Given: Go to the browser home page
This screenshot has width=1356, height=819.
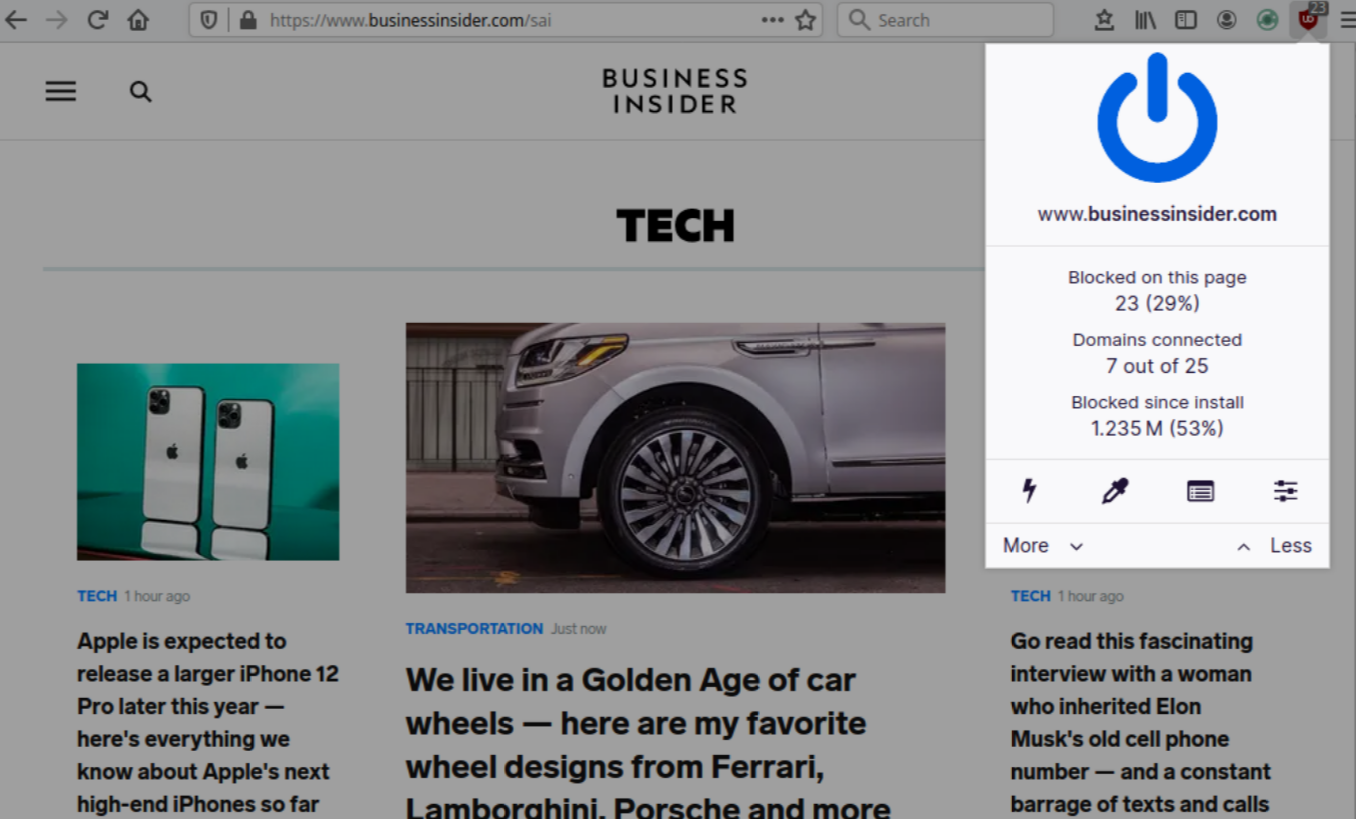Looking at the screenshot, I should pos(138,20).
